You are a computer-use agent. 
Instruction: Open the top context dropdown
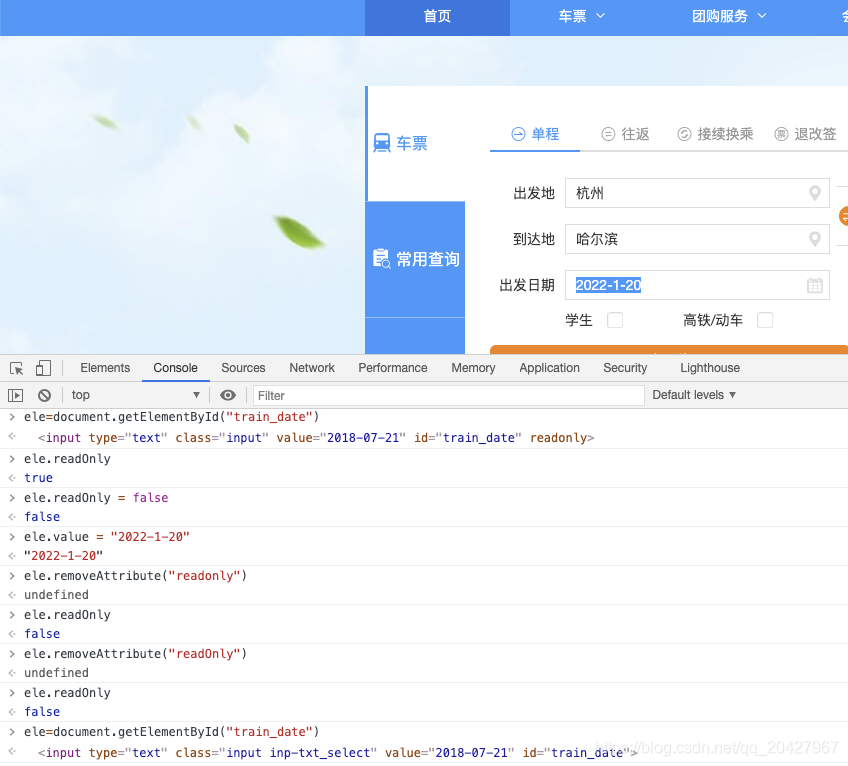click(x=136, y=395)
